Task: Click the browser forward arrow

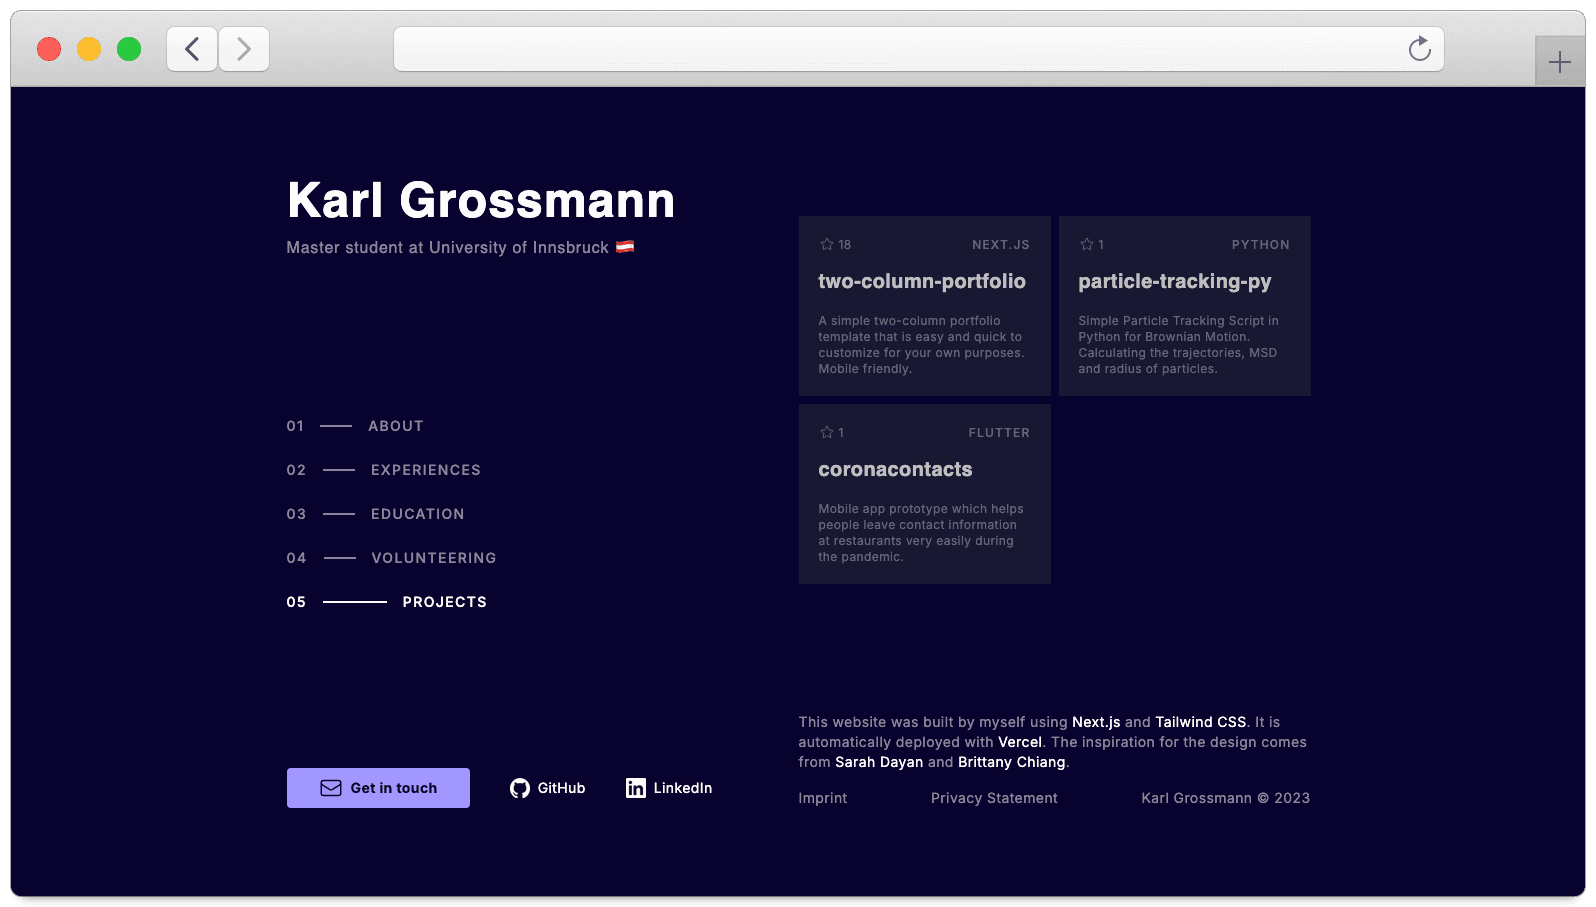Action: click(244, 49)
